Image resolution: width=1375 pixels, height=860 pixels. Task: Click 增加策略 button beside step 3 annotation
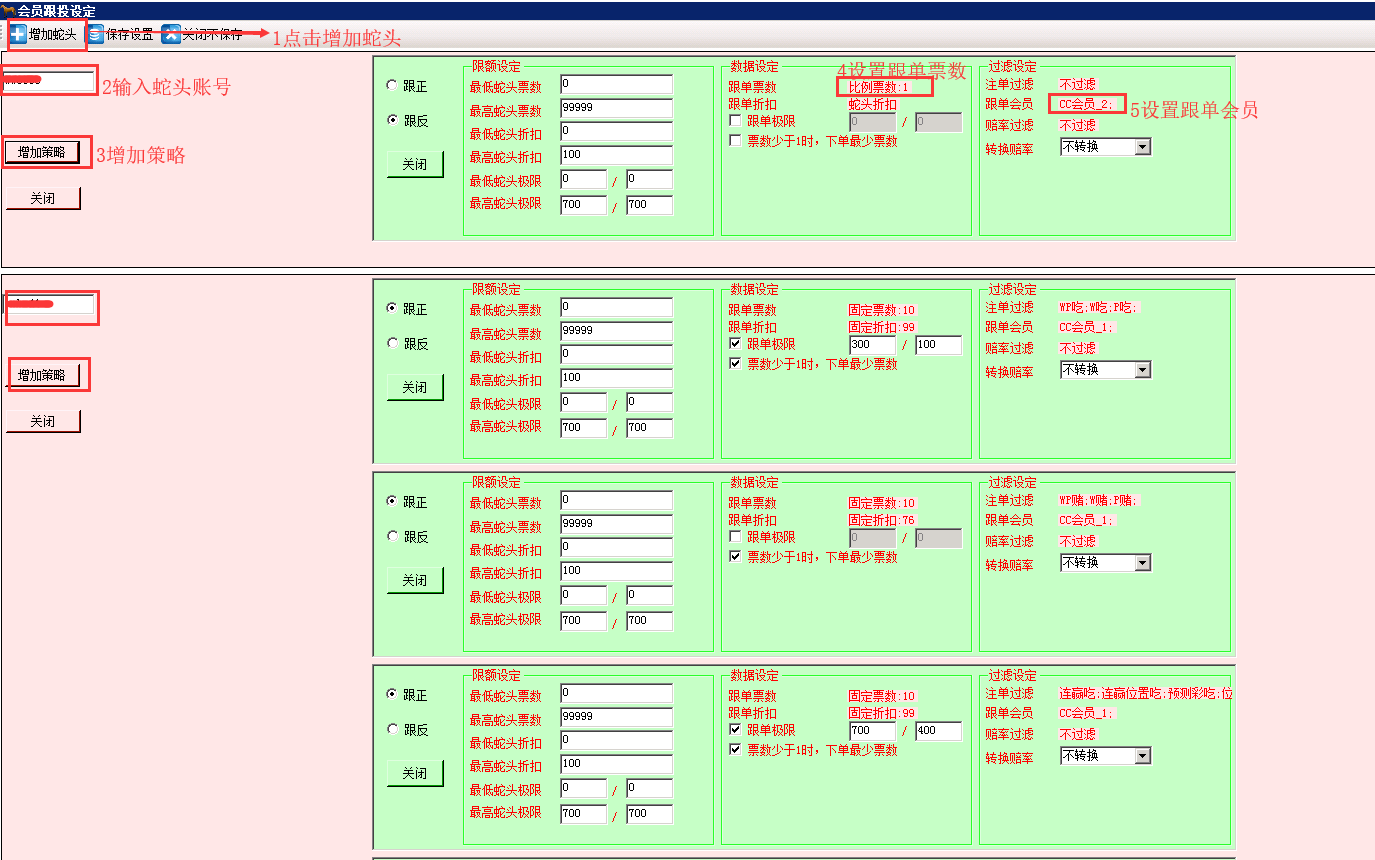(x=42, y=152)
